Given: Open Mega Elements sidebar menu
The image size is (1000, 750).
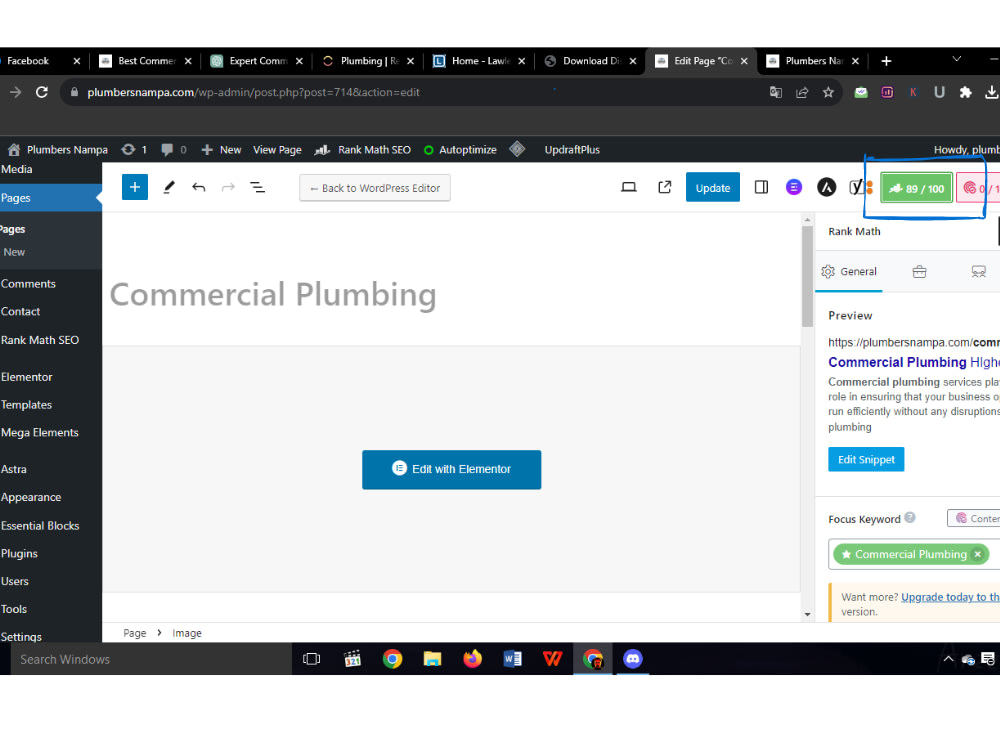Looking at the screenshot, I should 40,432.
